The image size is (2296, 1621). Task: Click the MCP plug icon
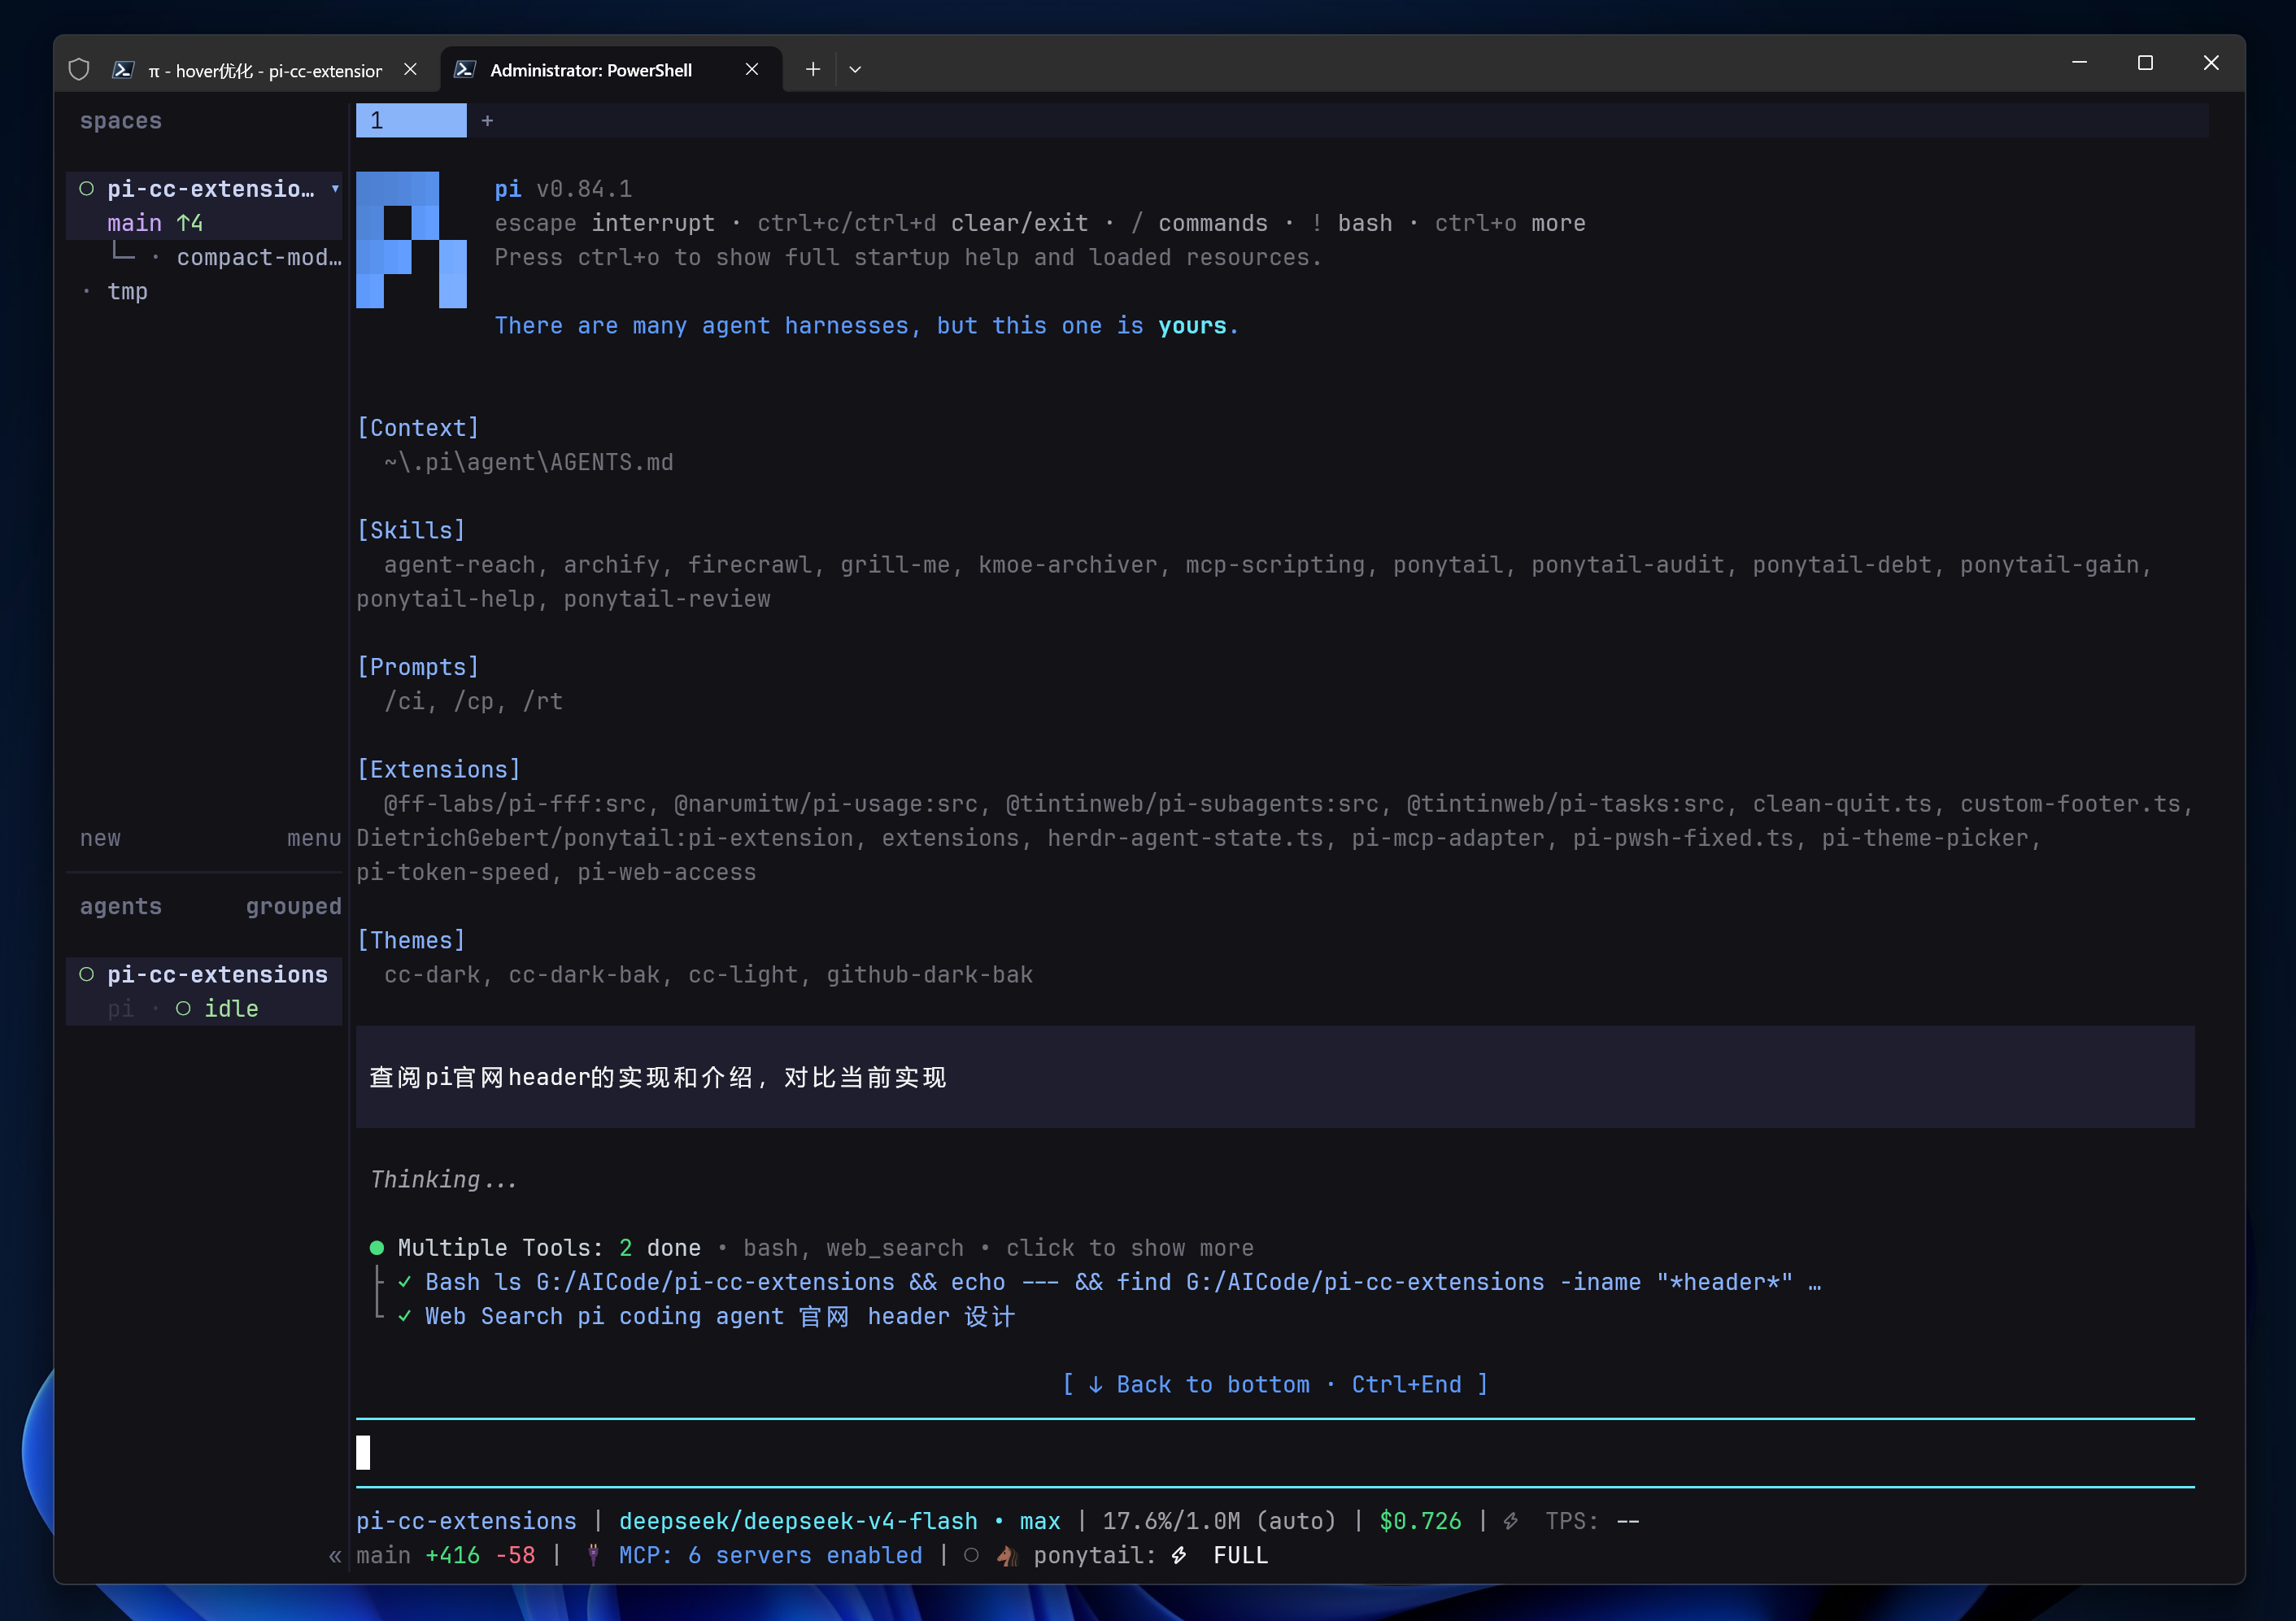[x=593, y=1555]
